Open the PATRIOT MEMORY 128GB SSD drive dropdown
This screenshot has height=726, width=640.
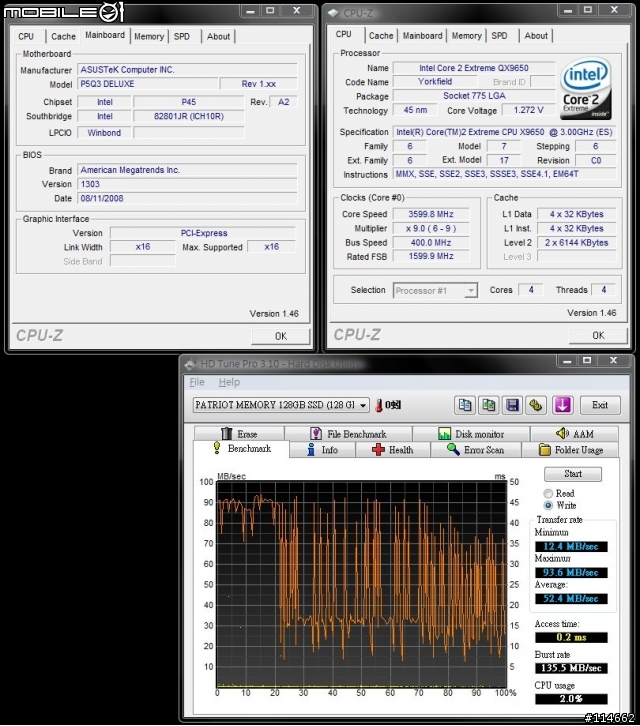click(x=281, y=405)
